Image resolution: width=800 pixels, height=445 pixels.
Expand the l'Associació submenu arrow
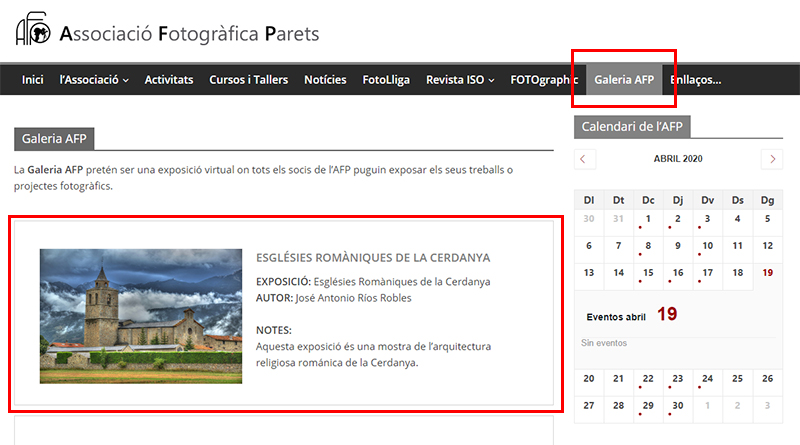126,81
